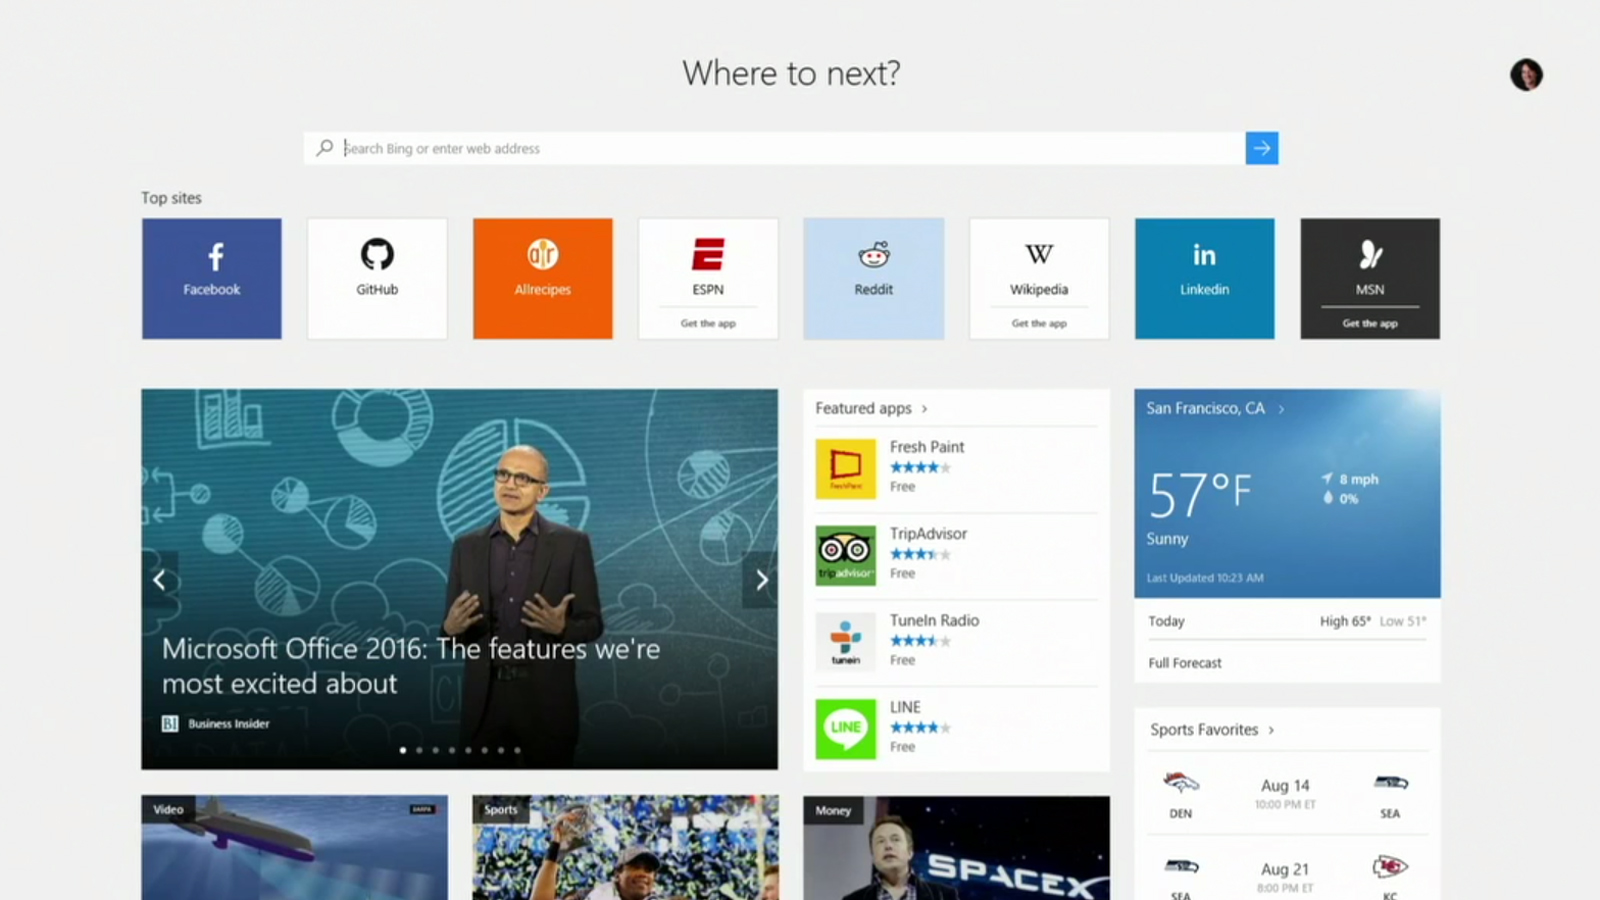Image resolution: width=1600 pixels, height=900 pixels.
Task: Open the Sports news thumbnail
Action: [626, 848]
